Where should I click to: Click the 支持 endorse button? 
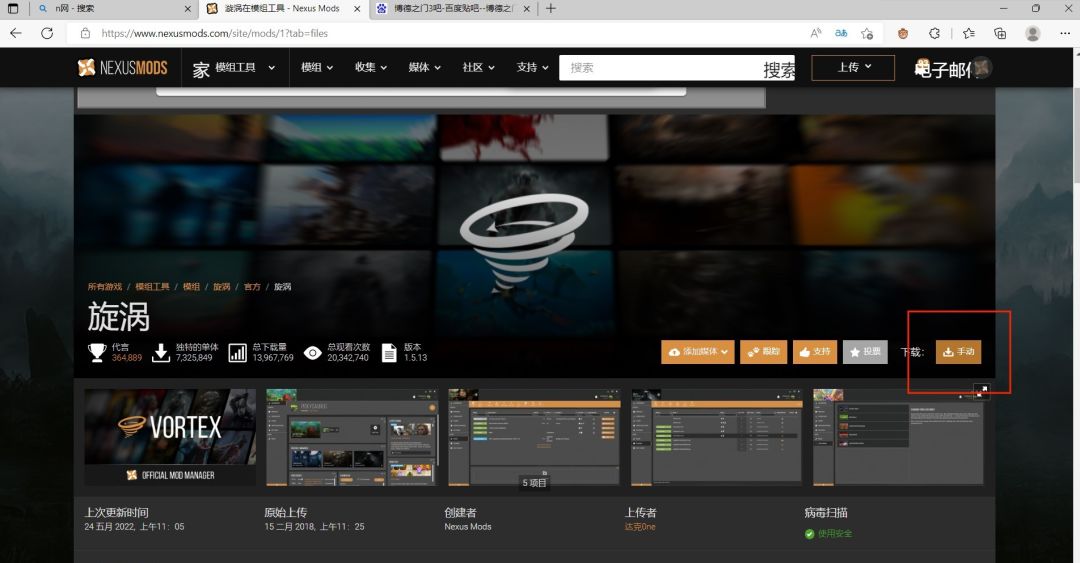click(815, 352)
